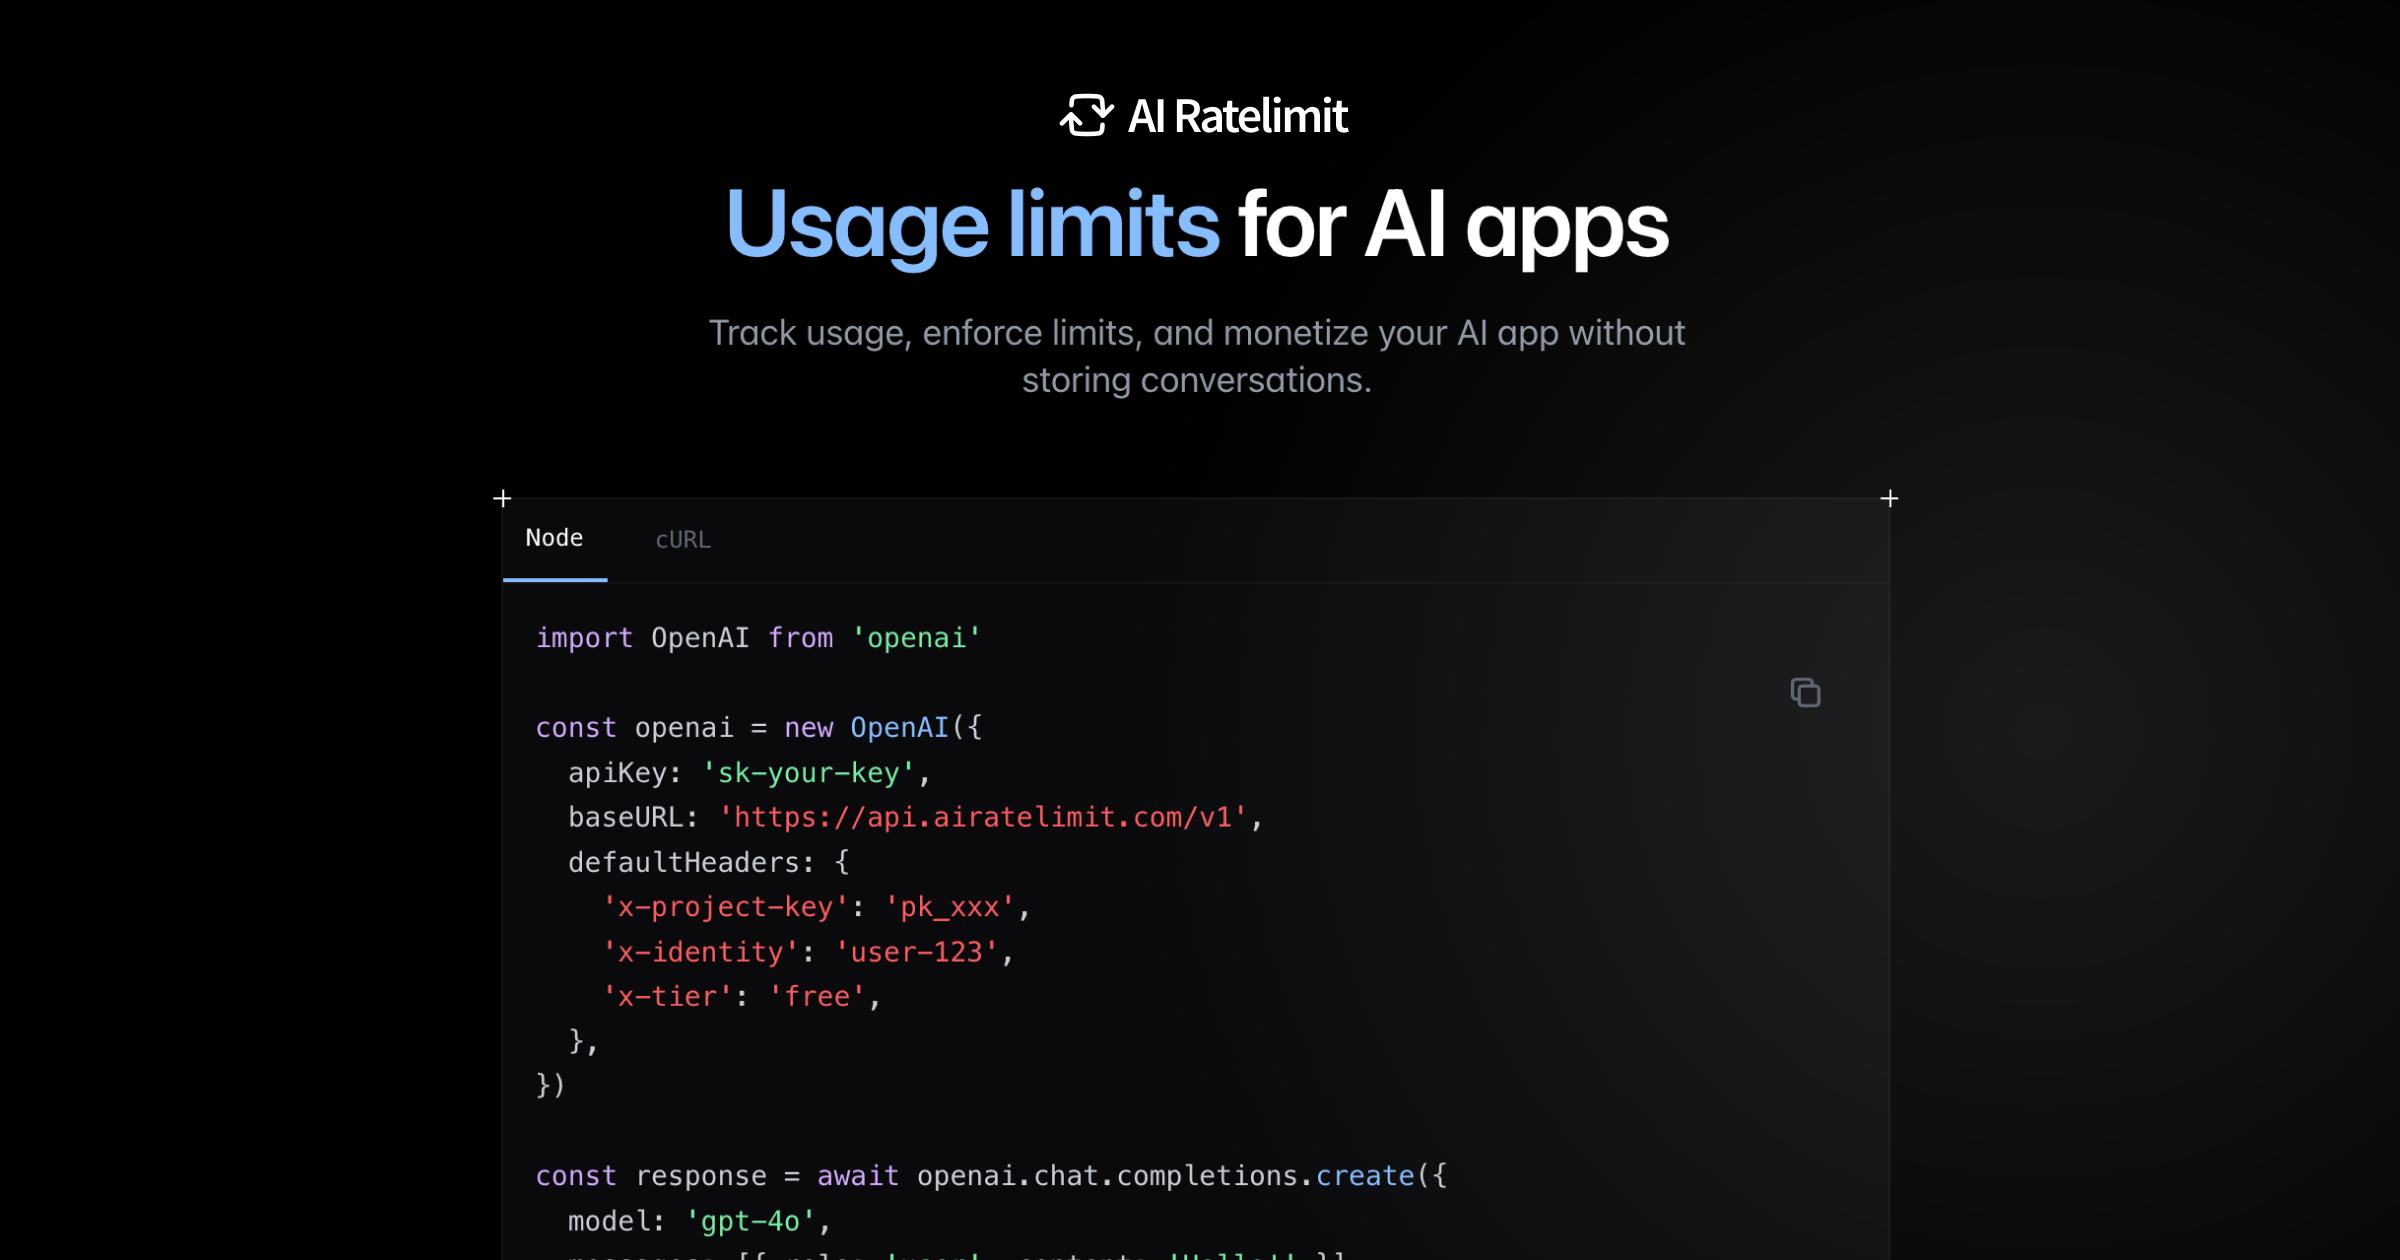Click the 'pk_xxx' project key value
Viewport: 2400px width, 1260px height.
pos(949,907)
